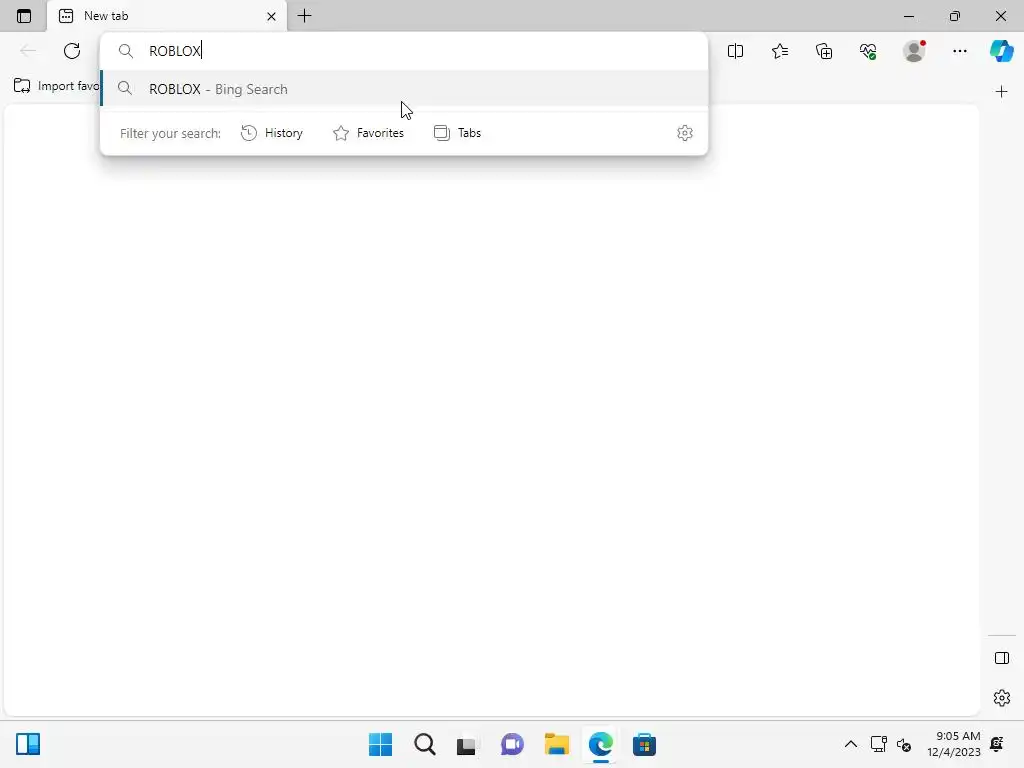Open Settings and more ellipsis menu
1024x768 pixels.
coord(959,51)
